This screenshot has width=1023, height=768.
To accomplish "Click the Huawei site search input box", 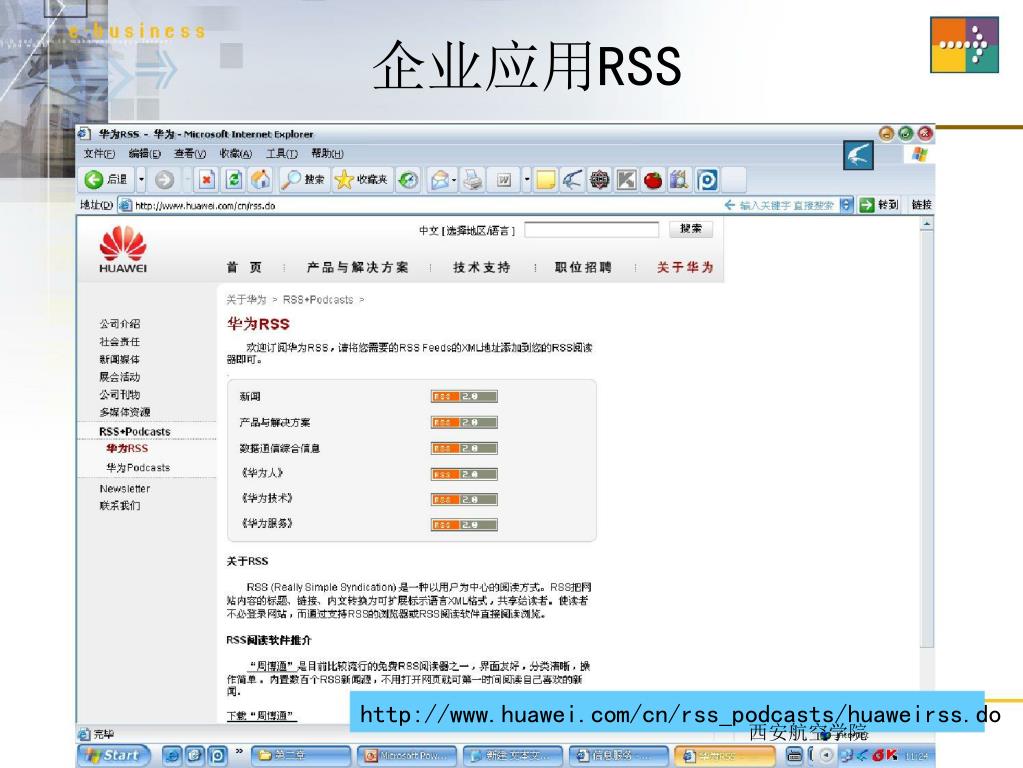I will pyautogui.click(x=592, y=230).
